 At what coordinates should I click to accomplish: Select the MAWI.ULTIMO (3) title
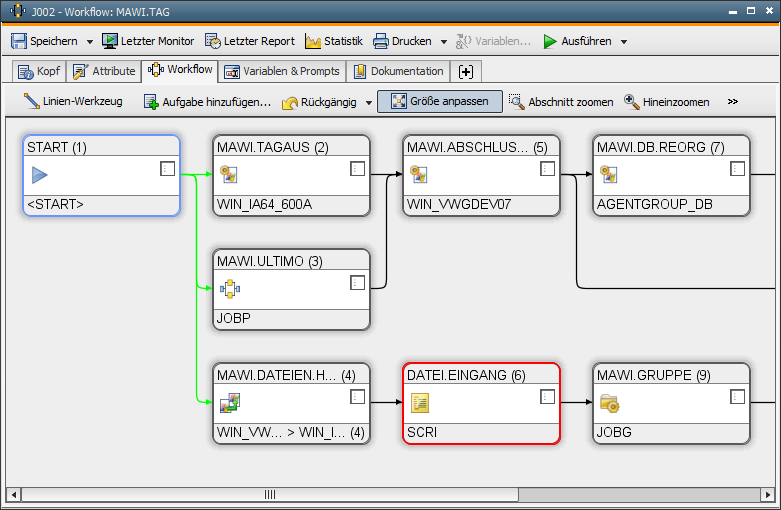pyautogui.click(x=269, y=261)
